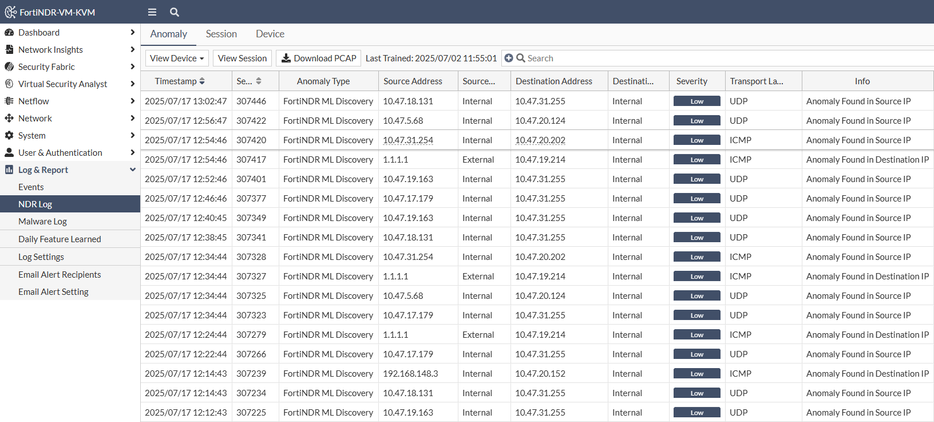Screen dimensions: 934x422
Task: Click the hamburger menu toggle icon
Action: 152,12
